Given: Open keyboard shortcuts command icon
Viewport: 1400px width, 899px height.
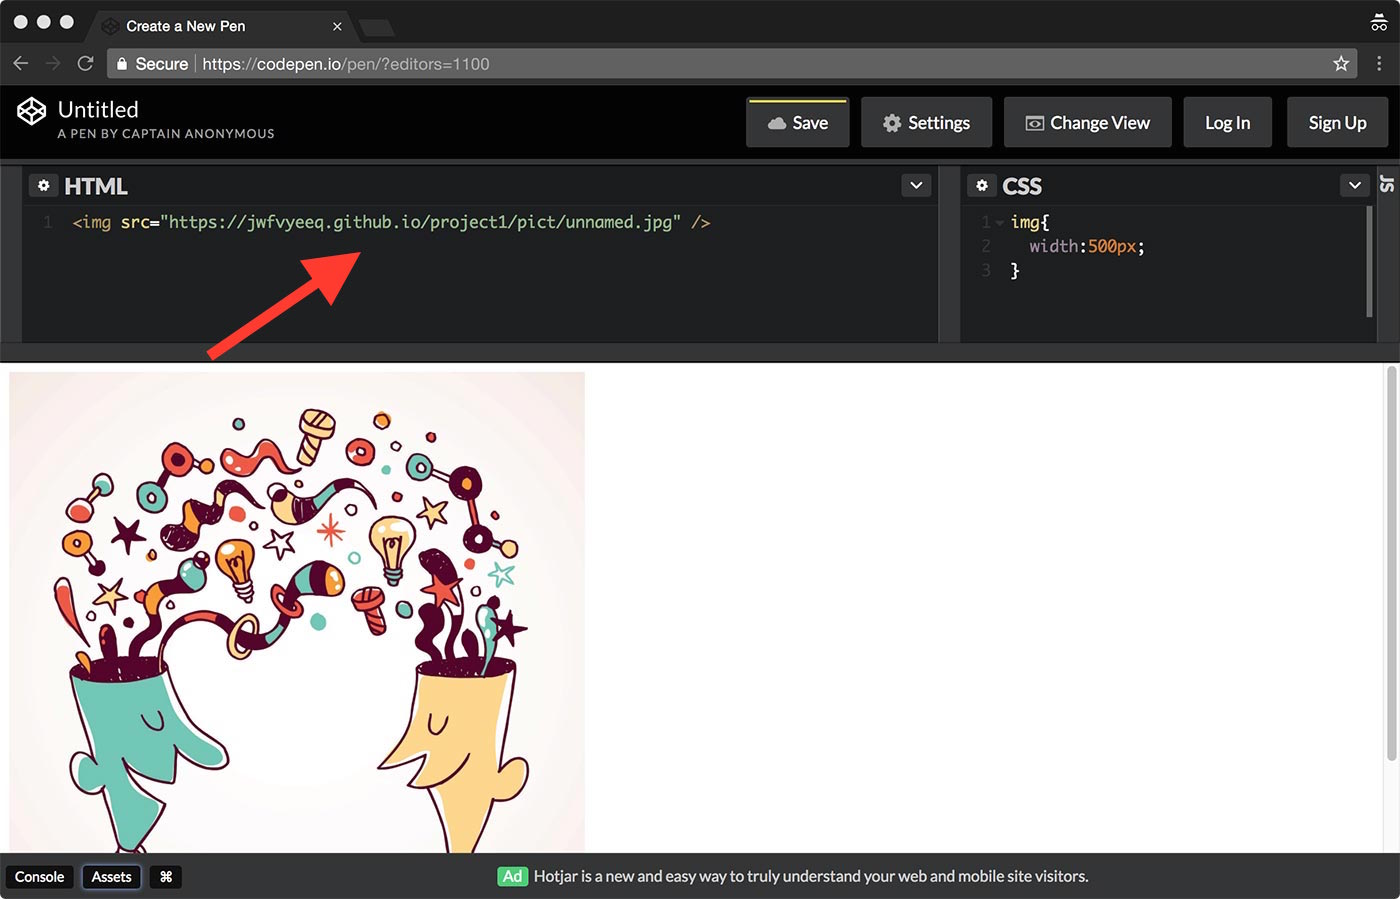Looking at the screenshot, I should click(166, 877).
